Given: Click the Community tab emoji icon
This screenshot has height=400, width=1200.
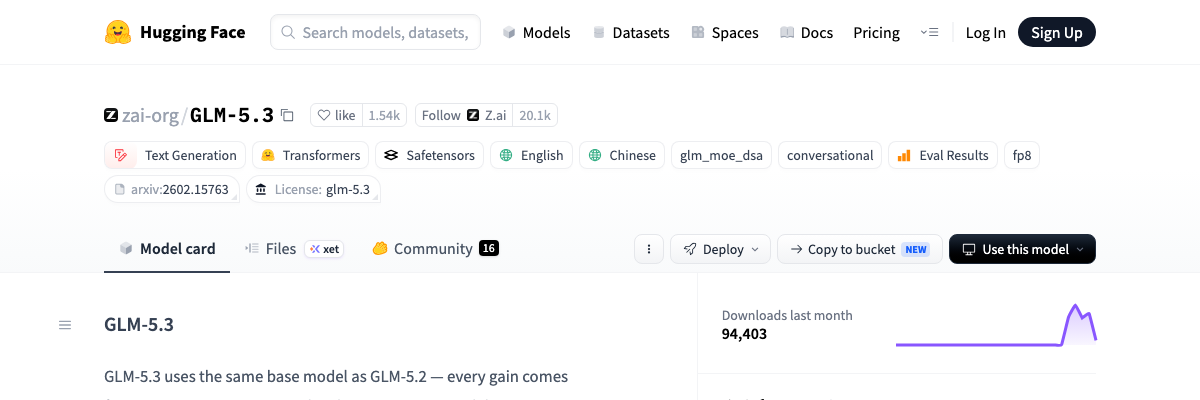Looking at the screenshot, I should click(380, 249).
